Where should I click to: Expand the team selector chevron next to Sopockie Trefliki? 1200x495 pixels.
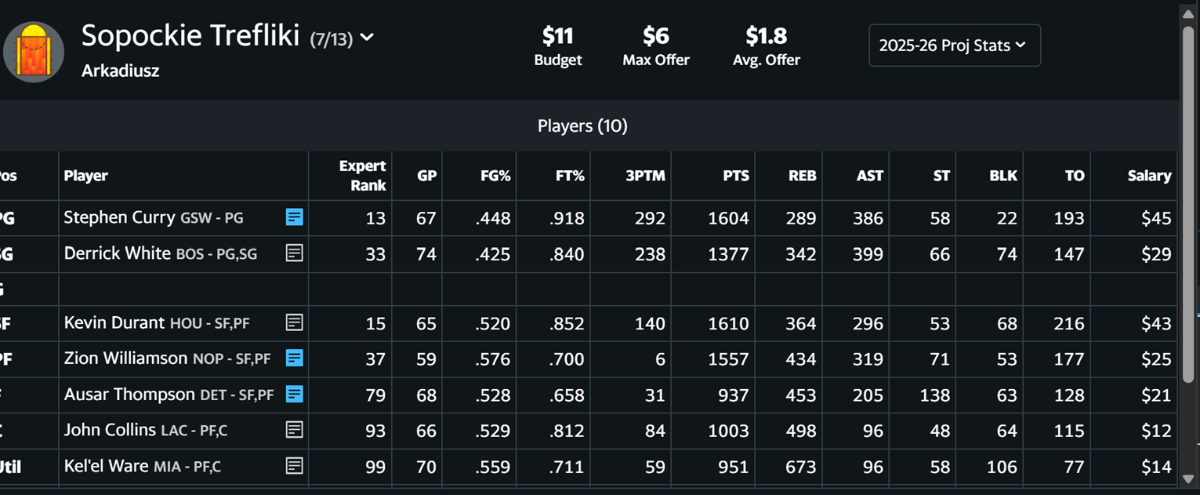click(367, 38)
